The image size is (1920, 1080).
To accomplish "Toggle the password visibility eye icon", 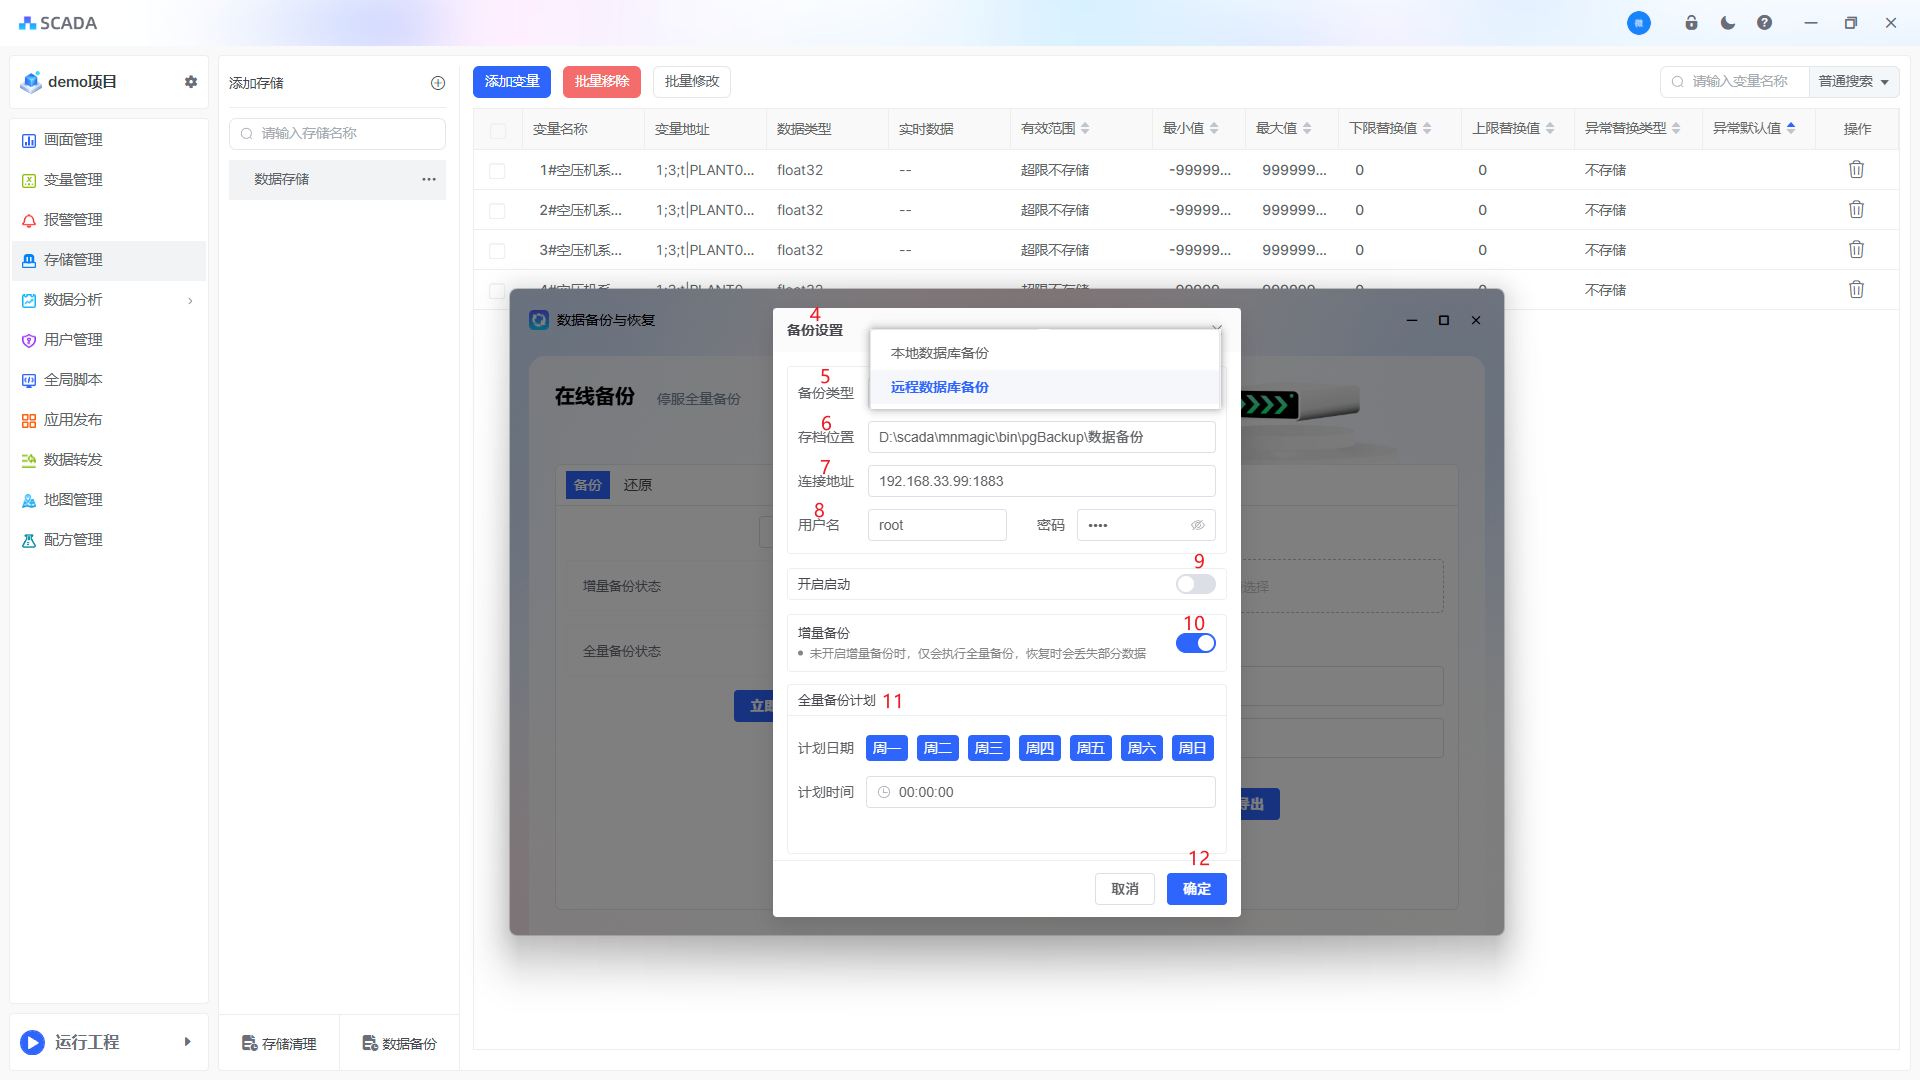I will point(1197,525).
